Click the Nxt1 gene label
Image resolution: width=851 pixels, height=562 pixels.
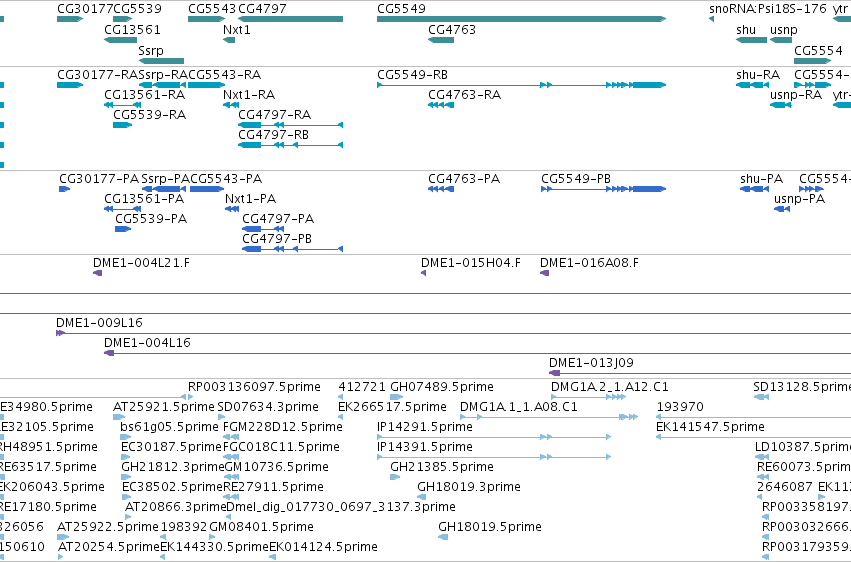pos(237,29)
